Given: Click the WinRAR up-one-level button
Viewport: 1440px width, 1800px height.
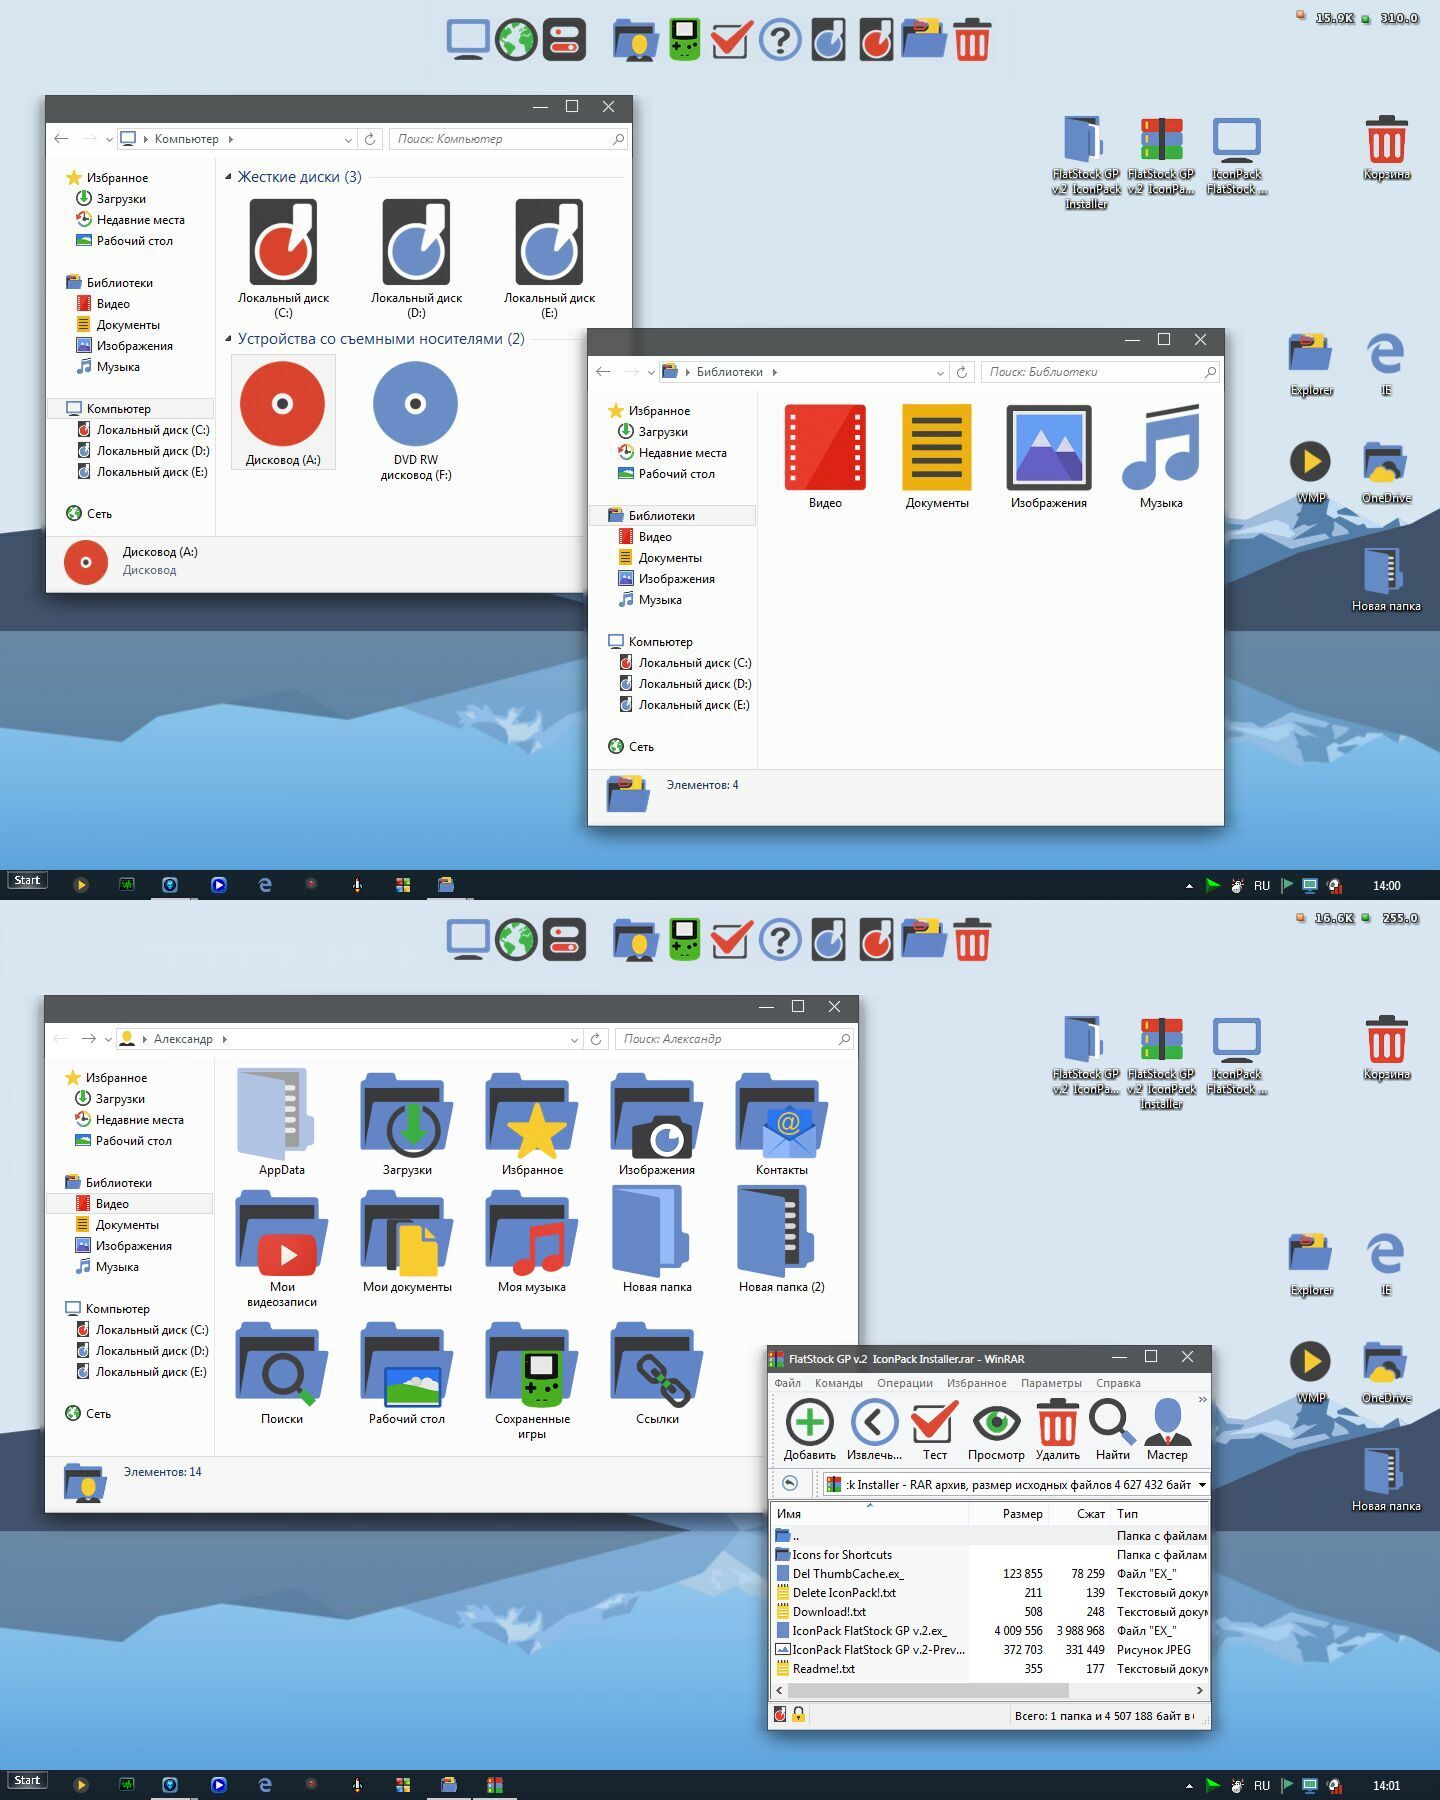Looking at the screenshot, I should tap(790, 1484).
